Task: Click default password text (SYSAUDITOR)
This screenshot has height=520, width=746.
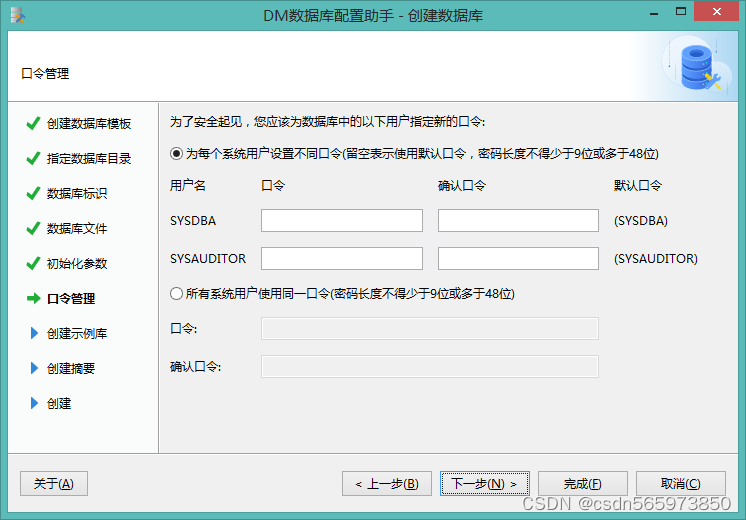Action: pyautogui.click(x=656, y=258)
